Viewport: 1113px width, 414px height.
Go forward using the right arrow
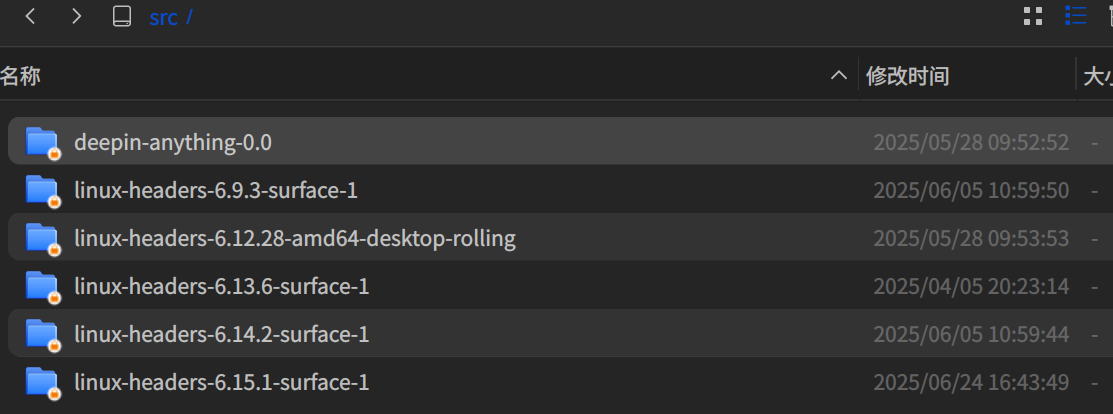coord(76,16)
